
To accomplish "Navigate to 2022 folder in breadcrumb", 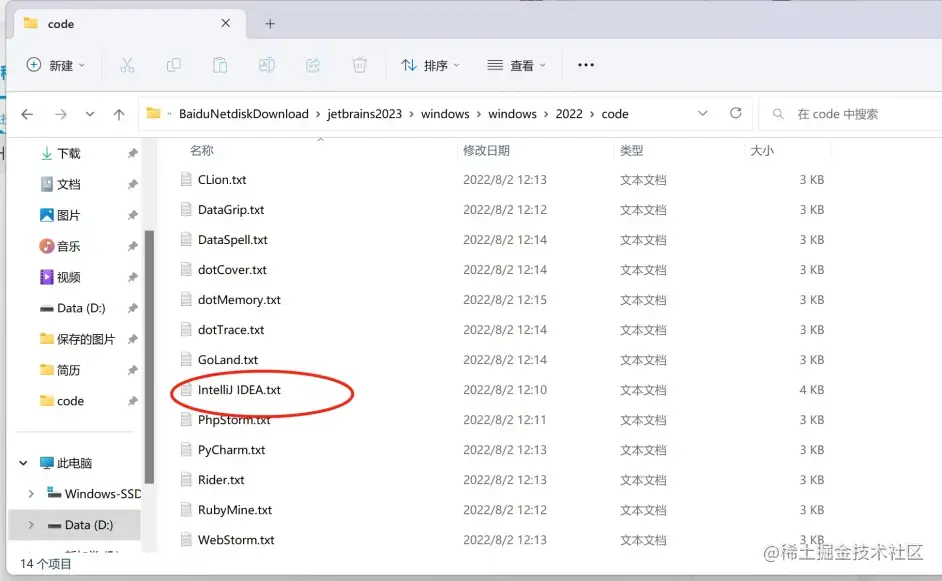I will coord(569,114).
